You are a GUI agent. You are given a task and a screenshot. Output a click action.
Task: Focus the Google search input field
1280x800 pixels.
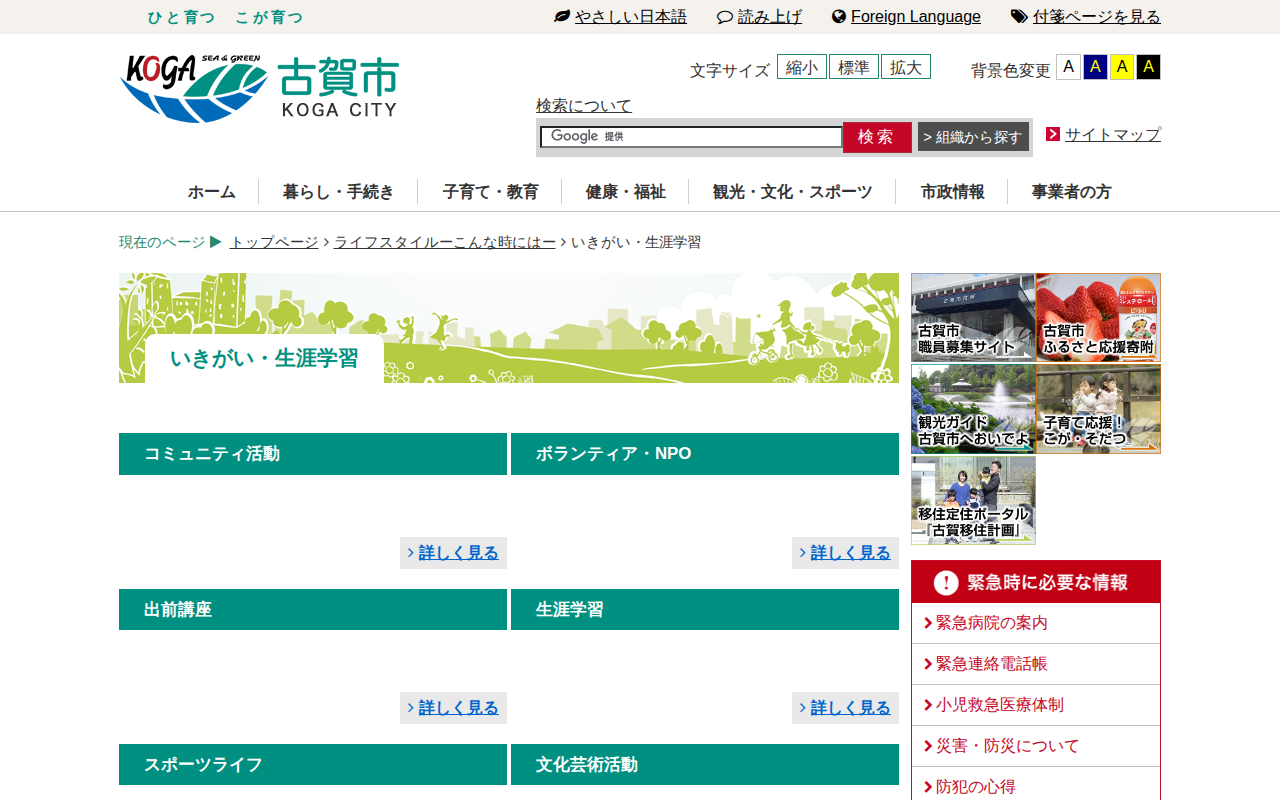[x=691, y=137]
